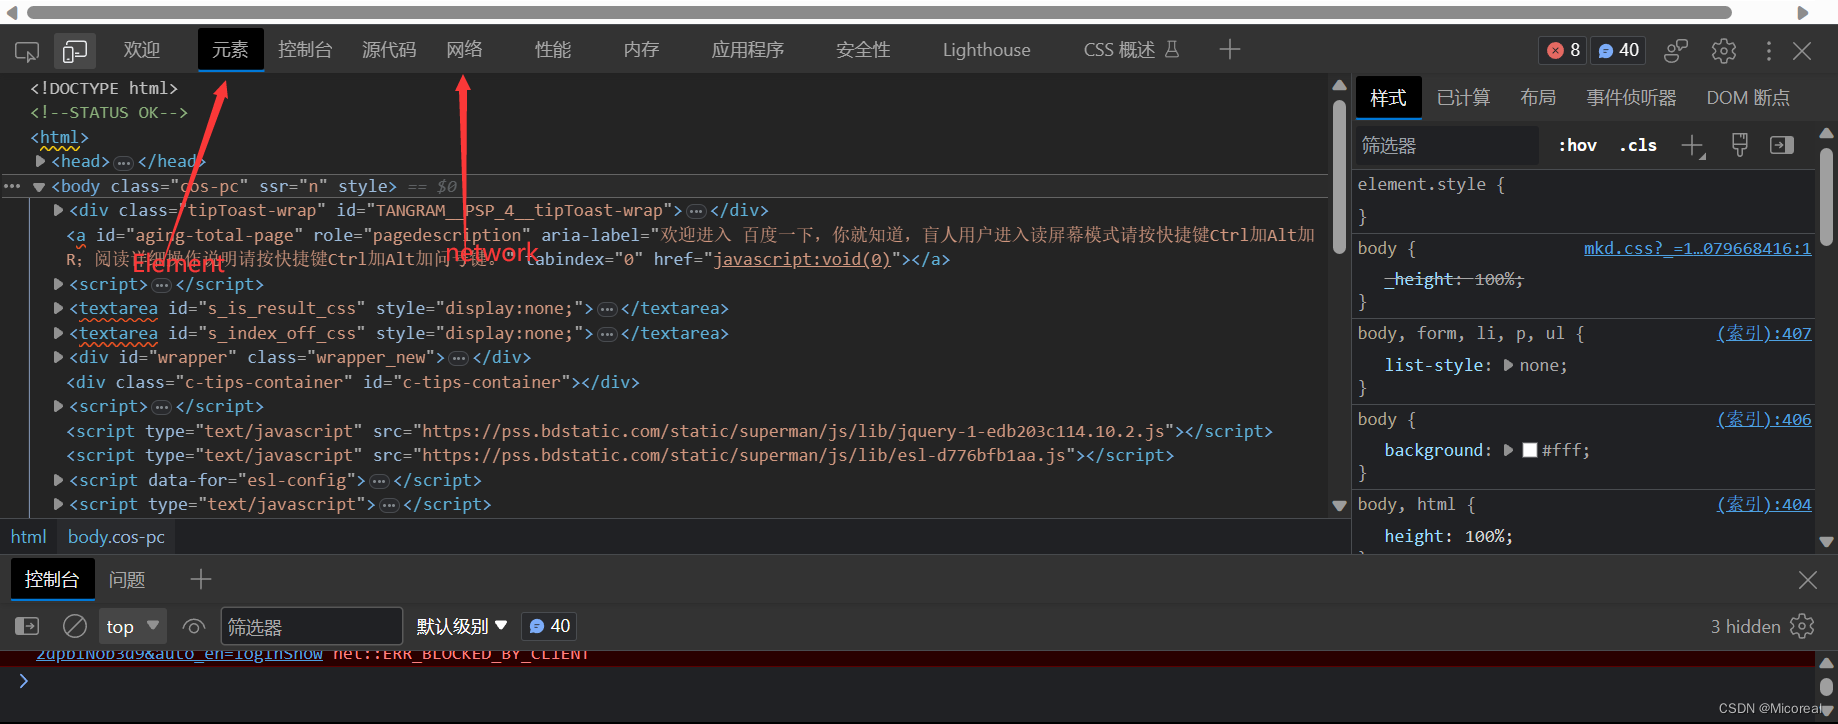The image size is (1838, 724).
Task: Click the ellipsis beside the body element
Action: coord(12,187)
